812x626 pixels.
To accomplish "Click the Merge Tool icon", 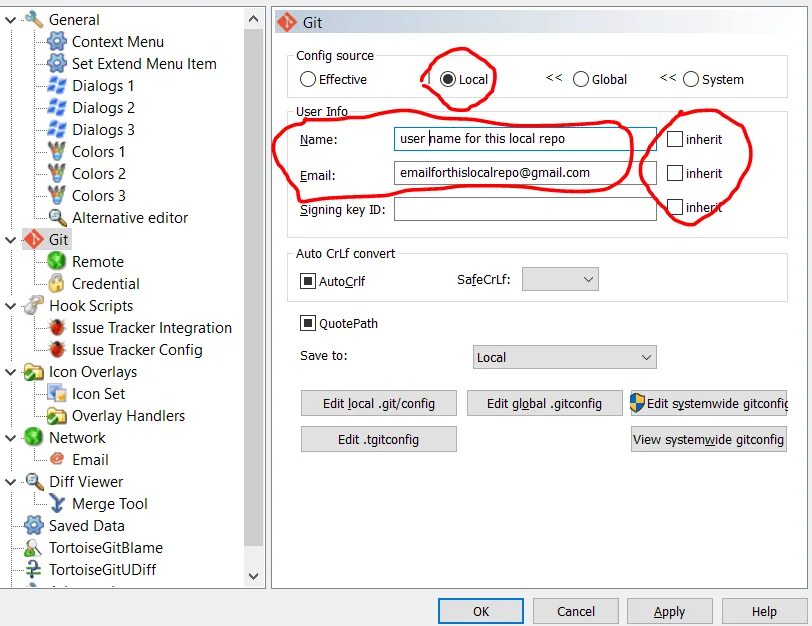I will (56, 503).
